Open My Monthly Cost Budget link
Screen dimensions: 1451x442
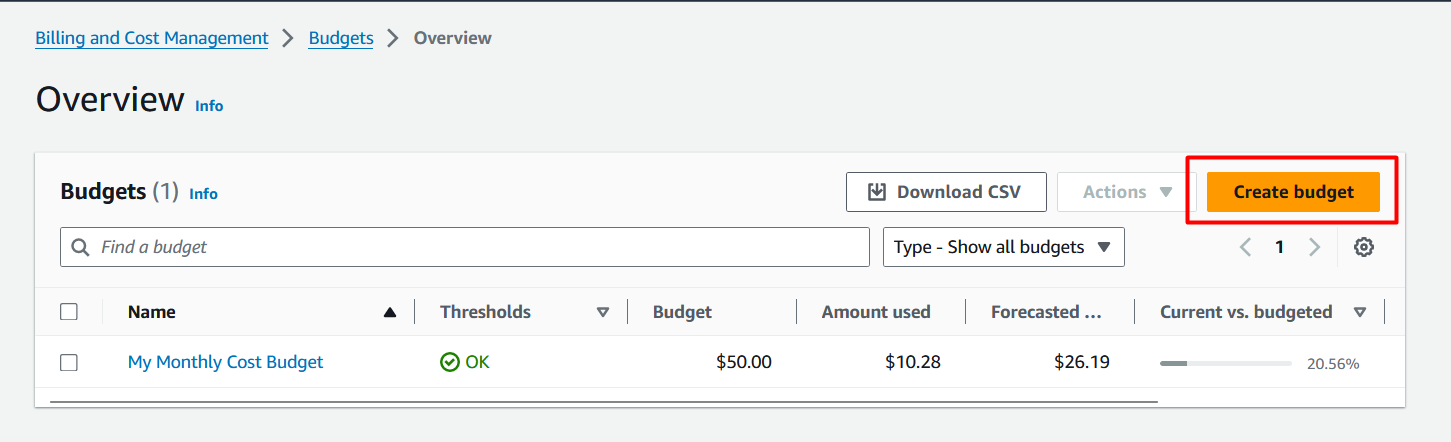[226, 362]
